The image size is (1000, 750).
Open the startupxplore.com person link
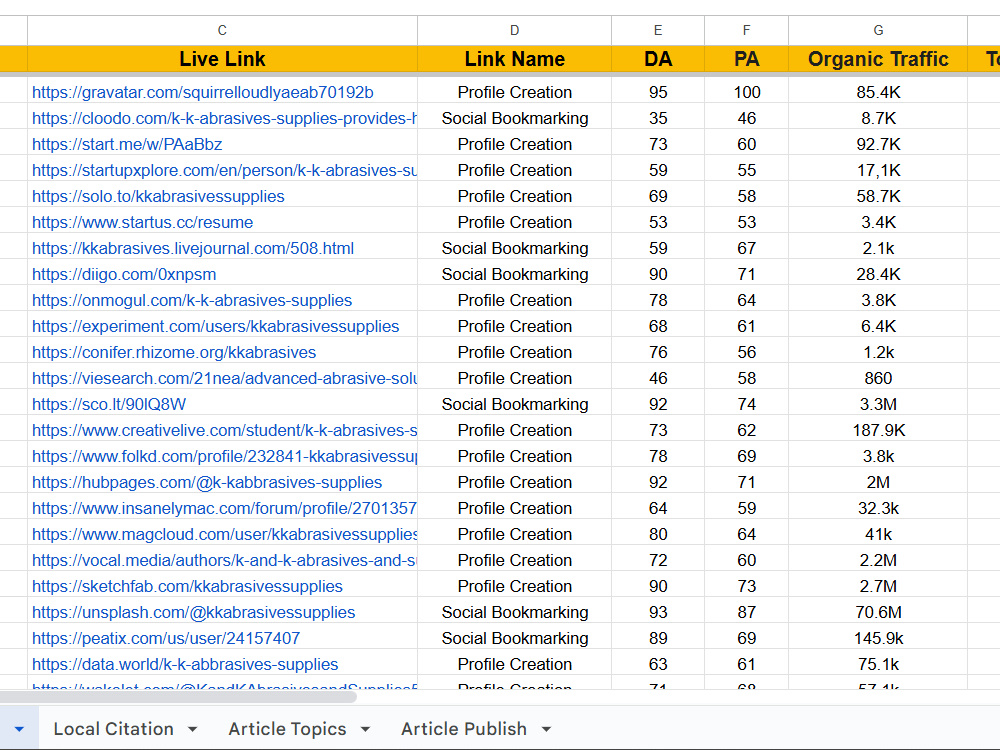(x=224, y=171)
